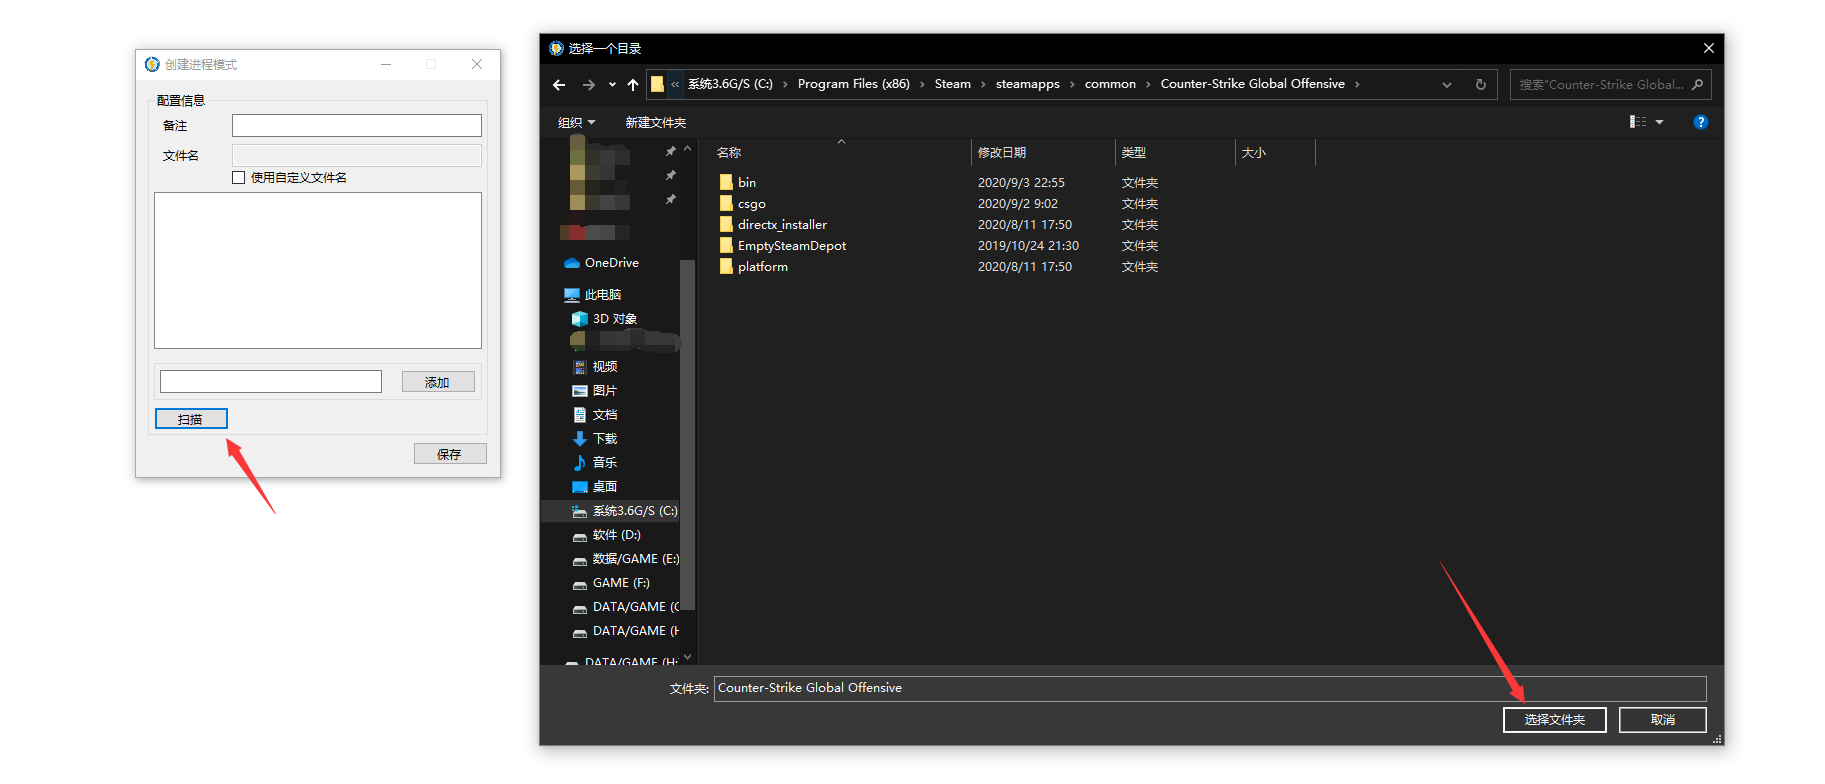Open 3D 对象 folder
Screen dimensions: 1825x784
point(614,319)
